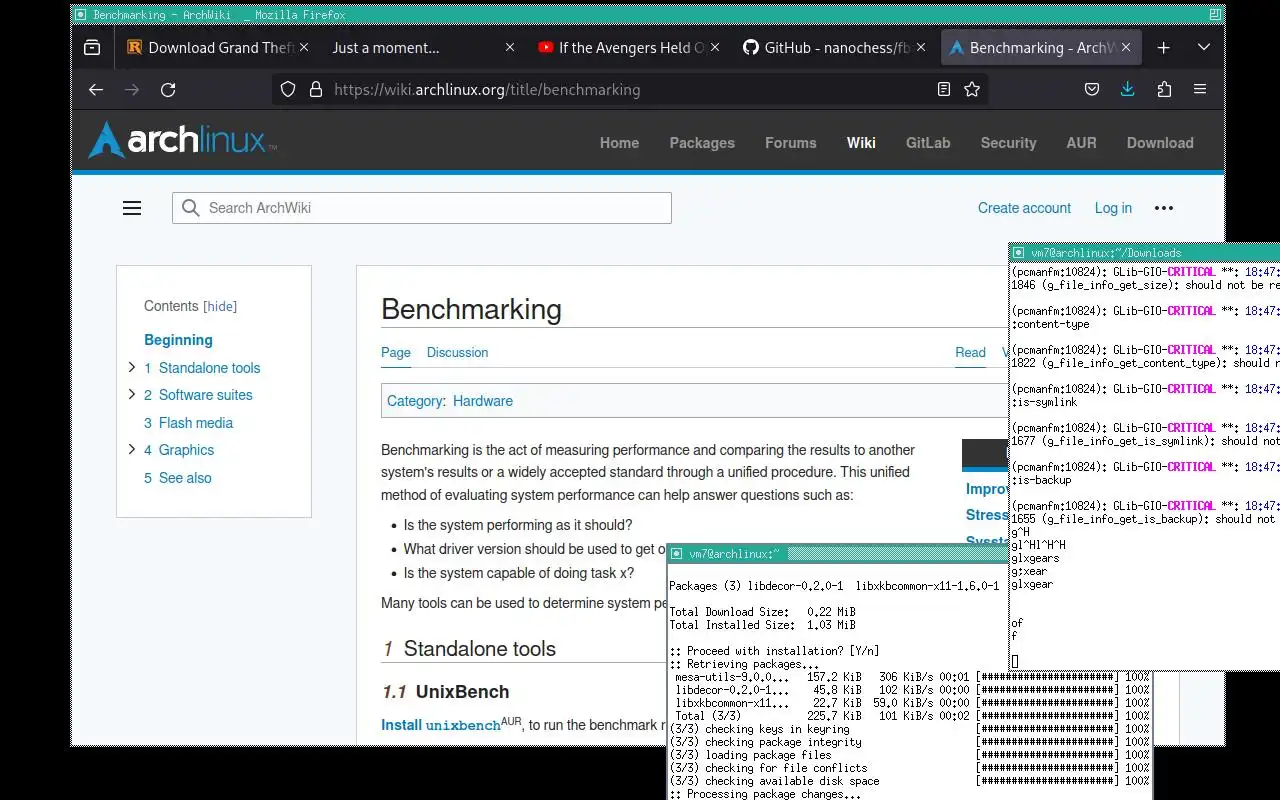This screenshot has width=1280, height=800.
Task: Open Pocket save icon
Action: pos(1092,89)
